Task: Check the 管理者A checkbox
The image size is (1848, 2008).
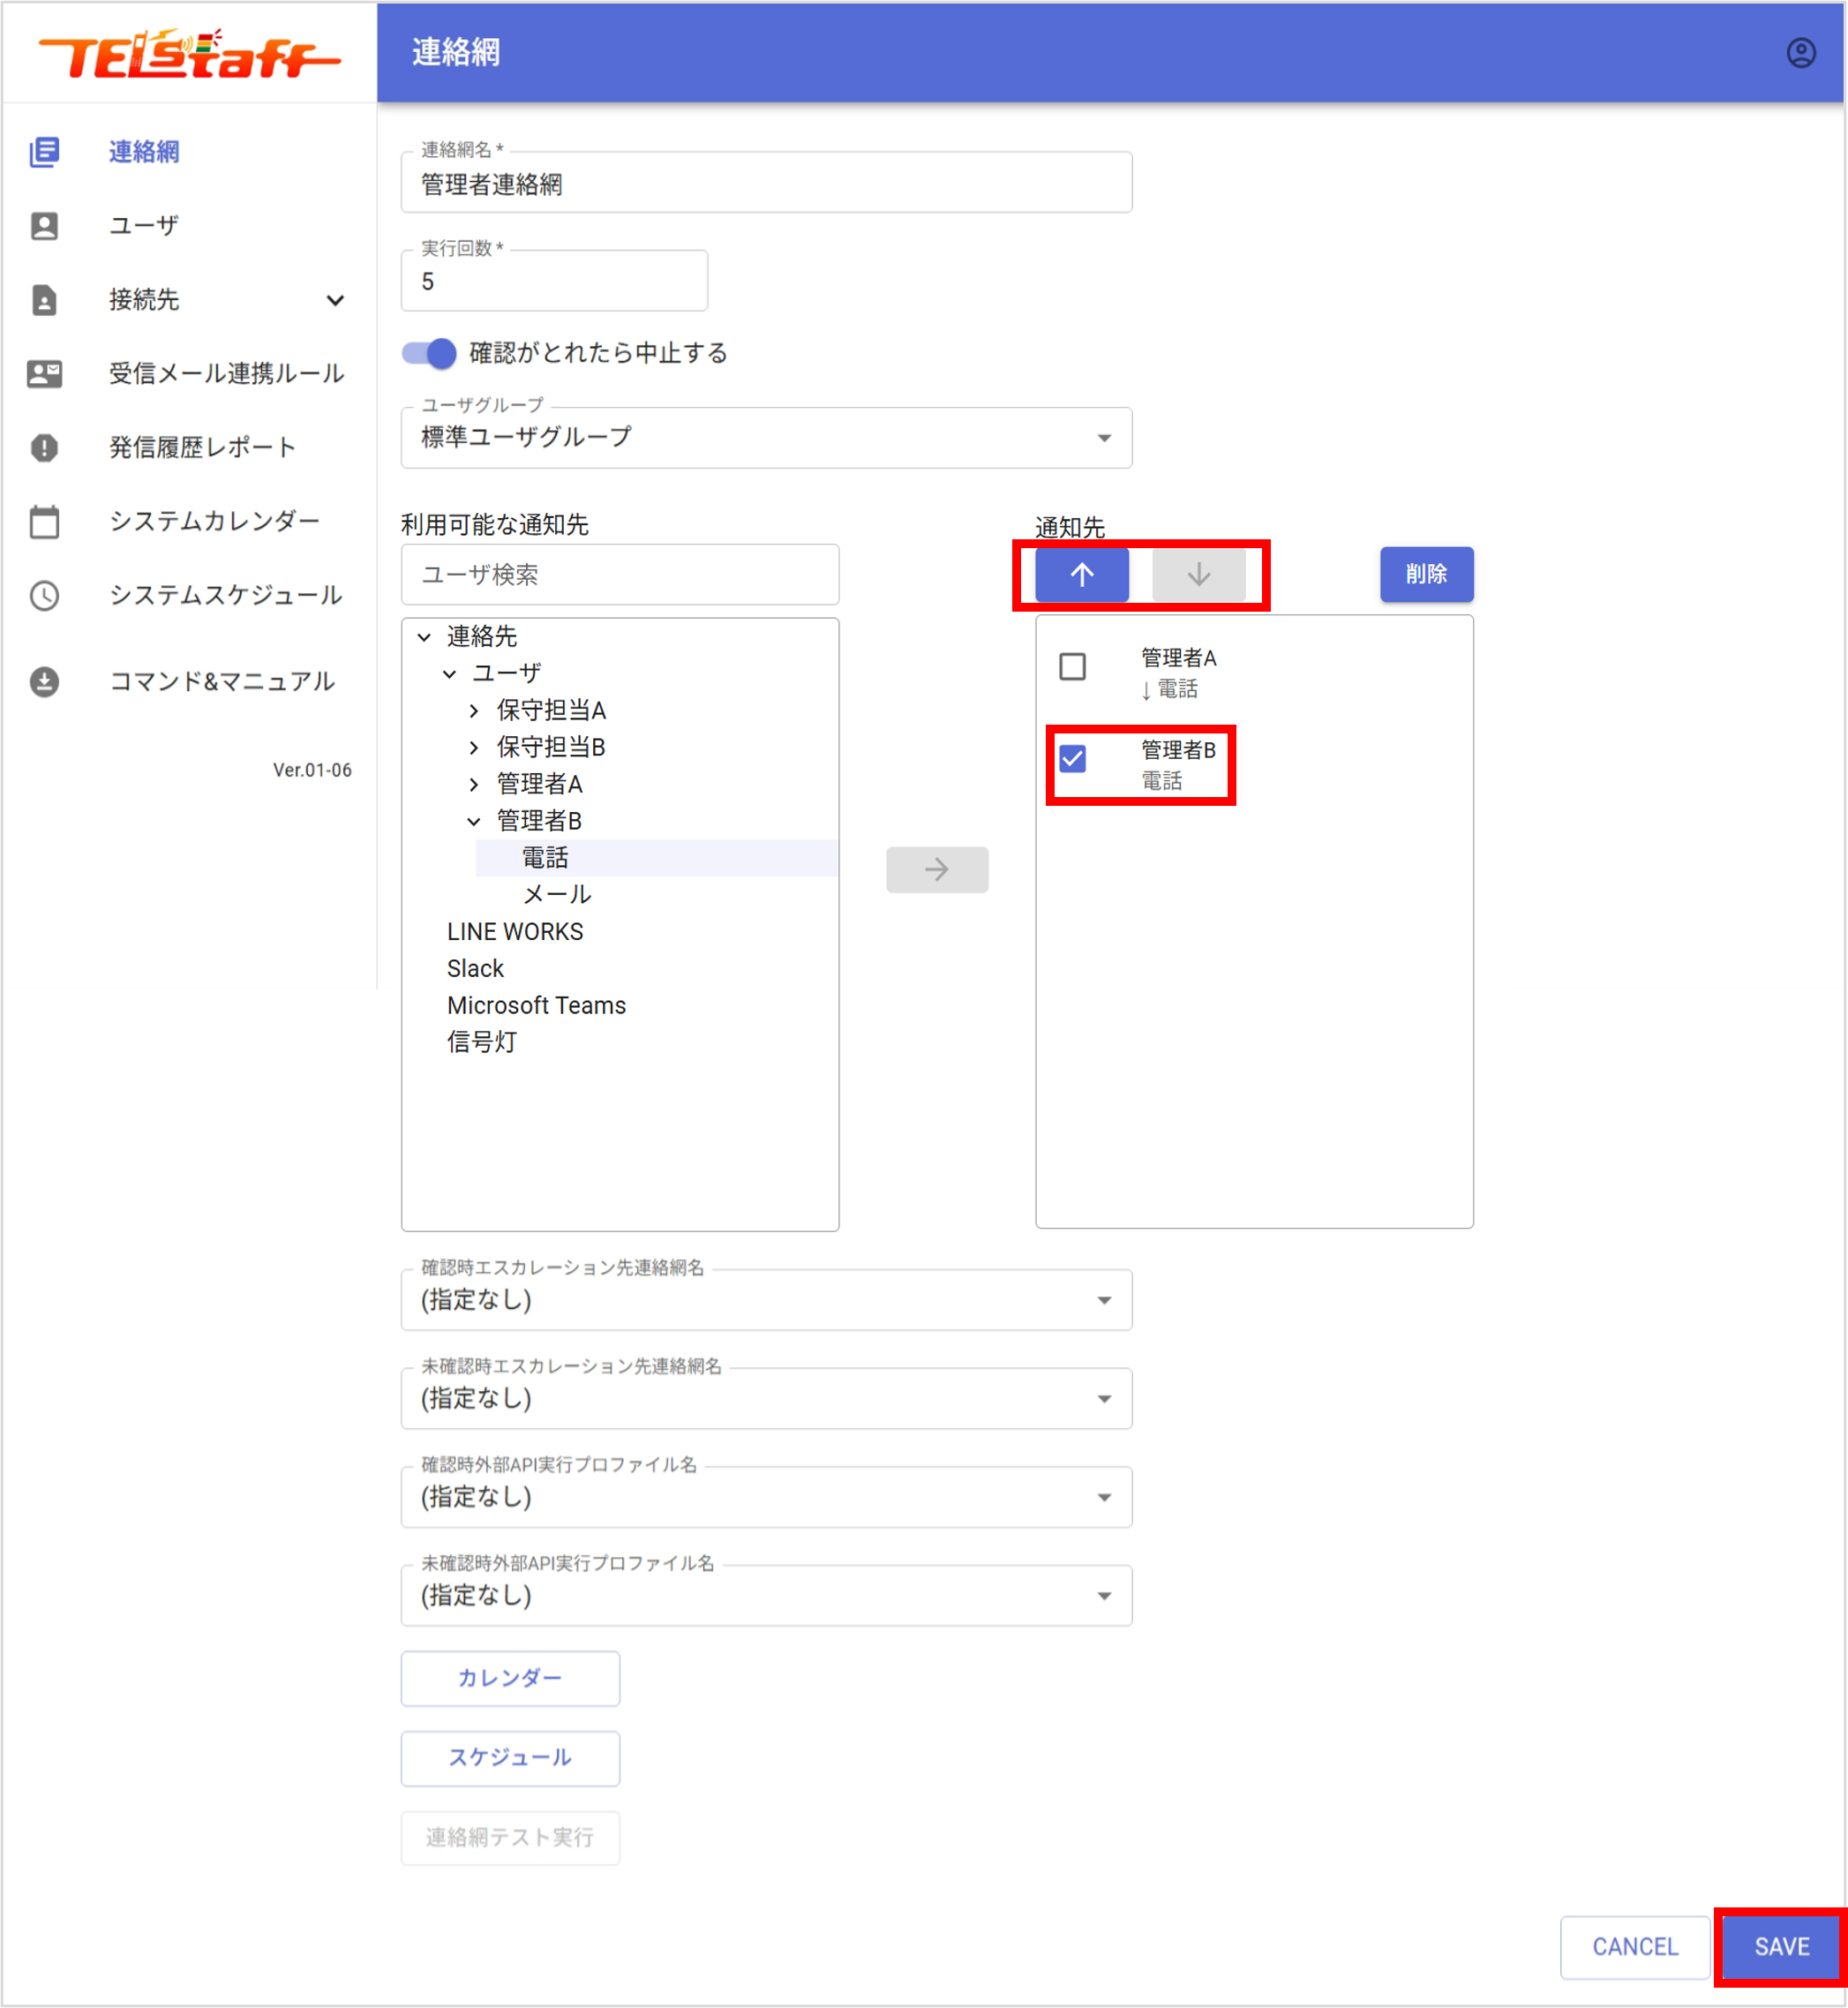Action: [1072, 666]
